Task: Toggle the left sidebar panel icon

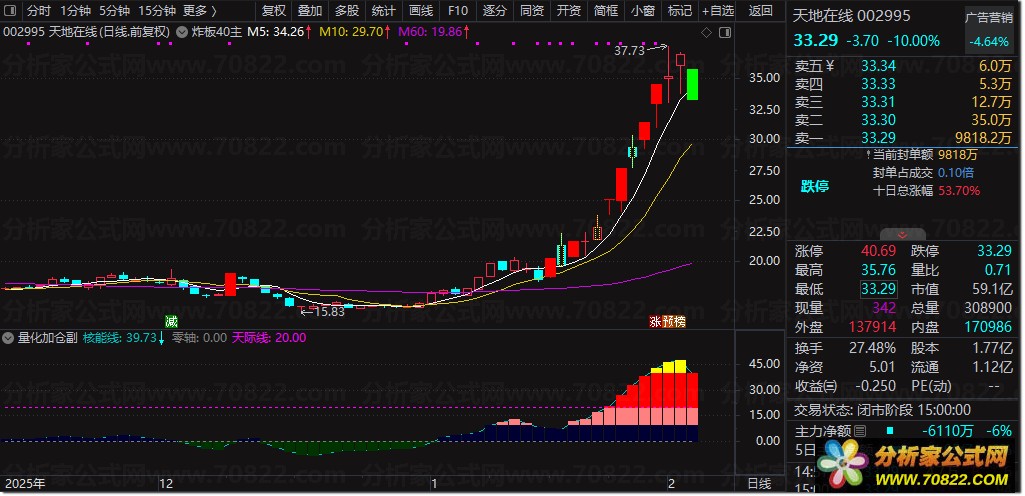Action: click(12, 11)
